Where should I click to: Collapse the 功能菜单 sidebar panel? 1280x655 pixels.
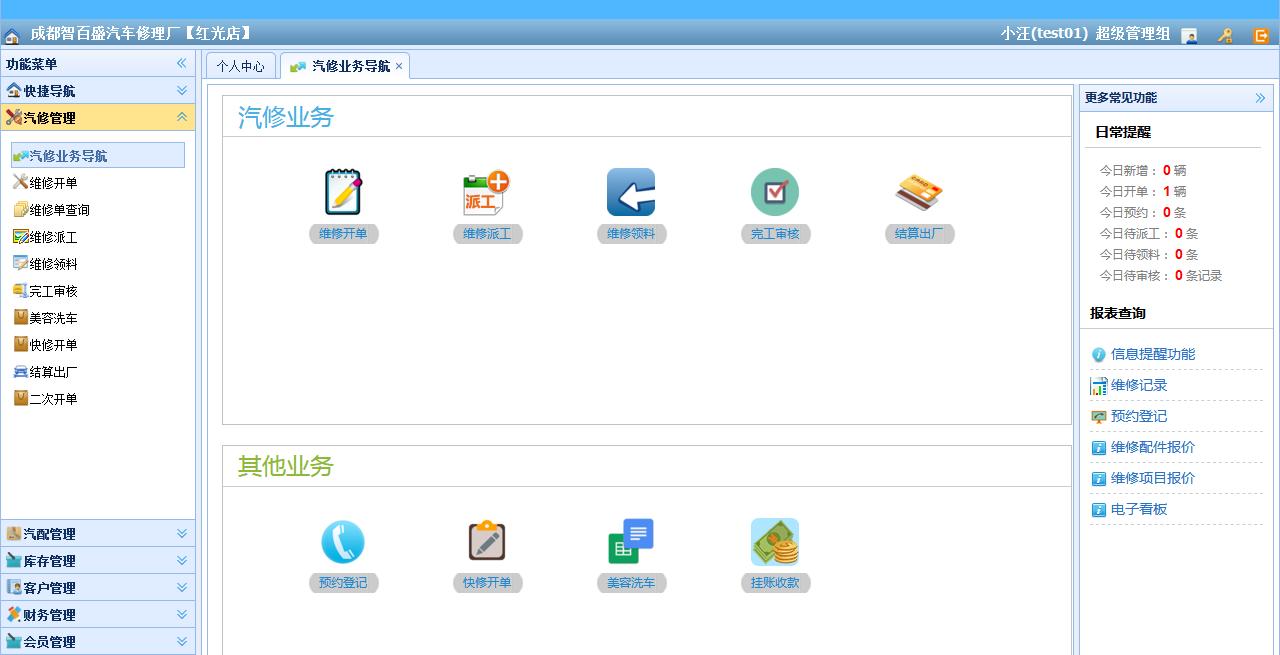click(x=182, y=63)
